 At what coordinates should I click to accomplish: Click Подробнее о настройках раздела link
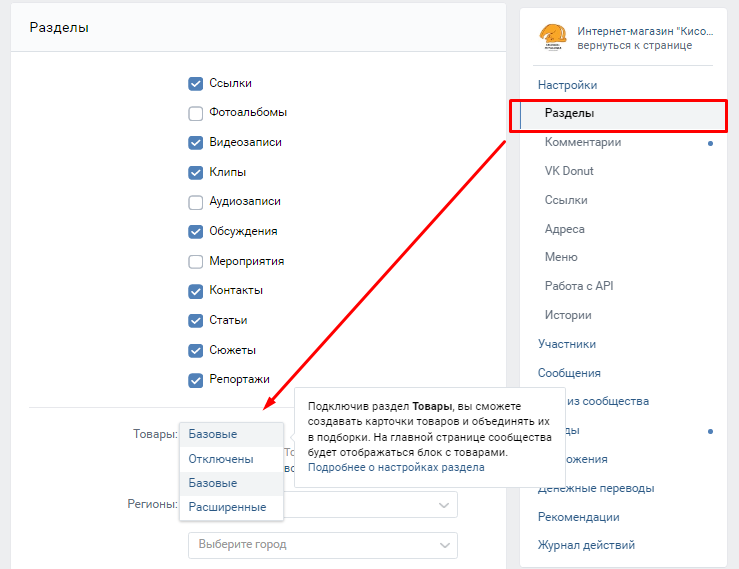coord(396,467)
